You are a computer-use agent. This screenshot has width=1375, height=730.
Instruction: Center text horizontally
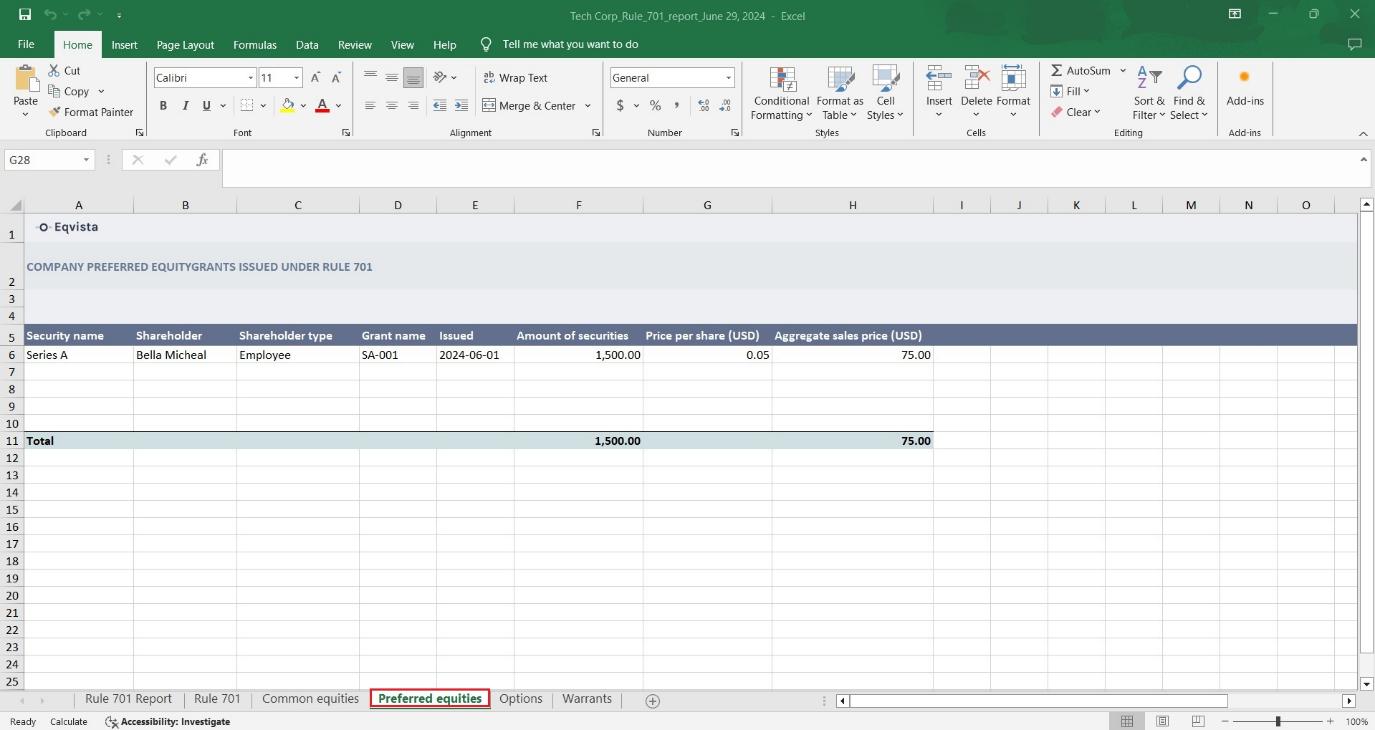coord(392,105)
